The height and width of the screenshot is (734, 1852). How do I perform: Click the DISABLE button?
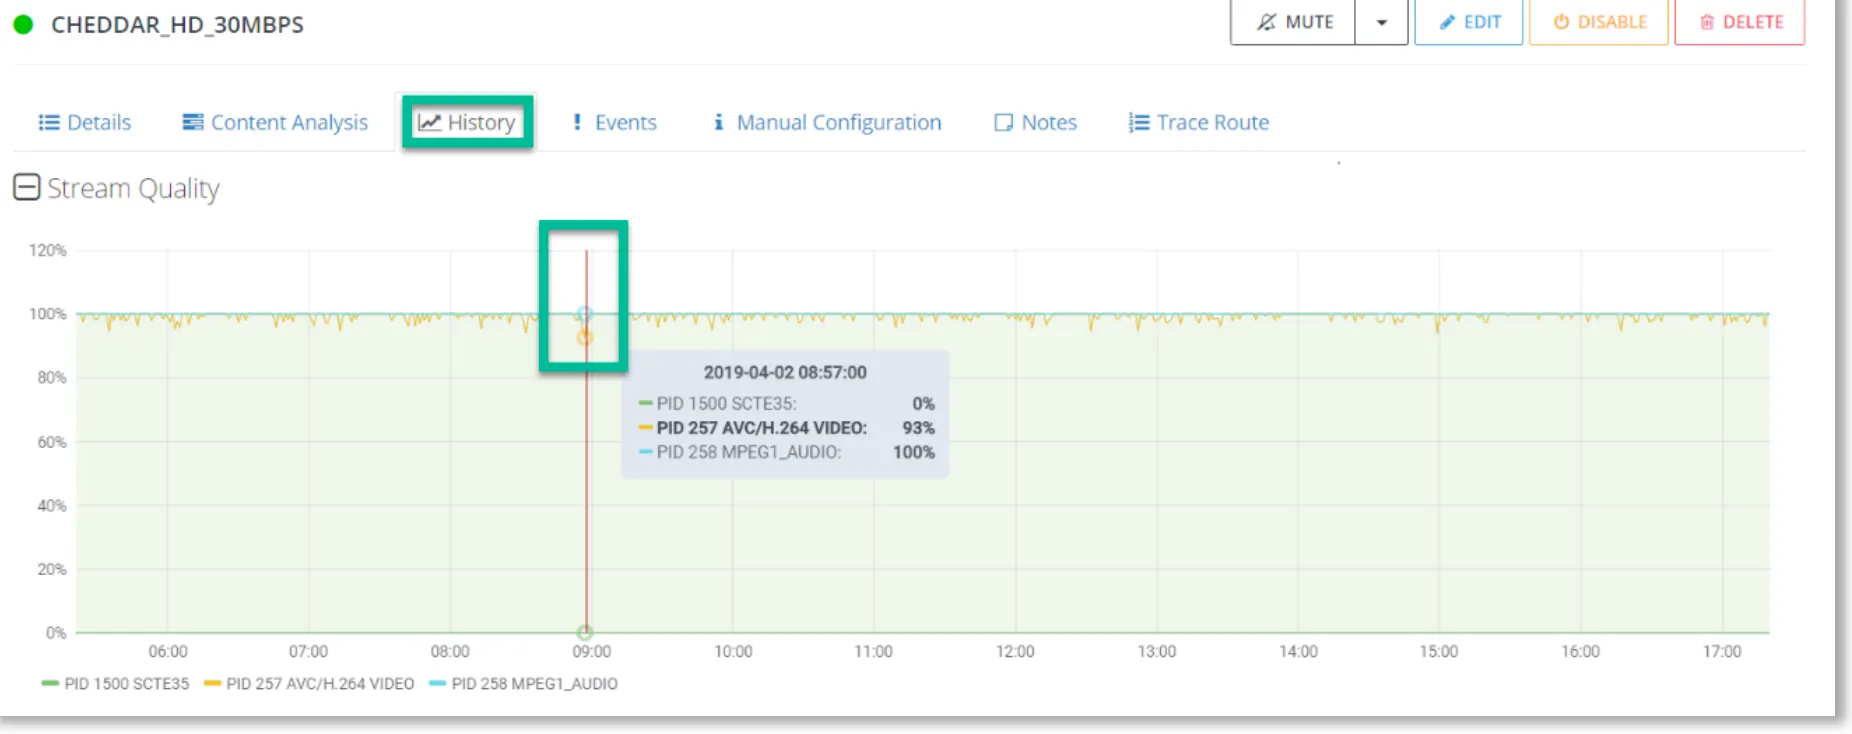click(x=1599, y=22)
